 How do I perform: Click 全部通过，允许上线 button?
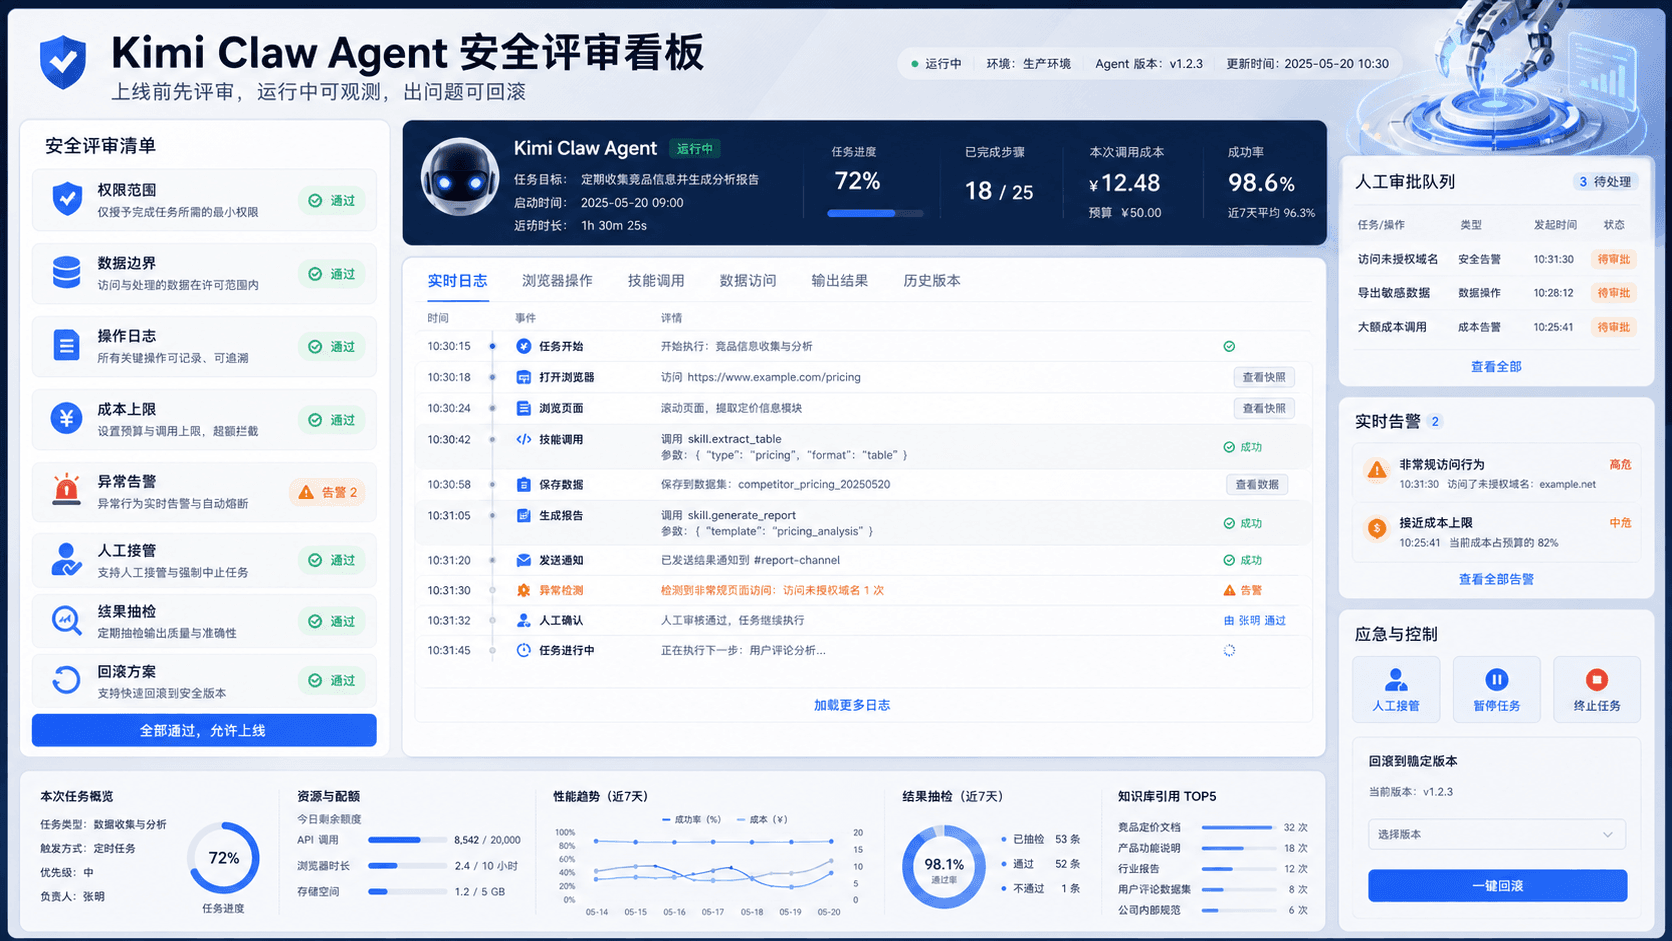pyautogui.click(x=204, y=730)
